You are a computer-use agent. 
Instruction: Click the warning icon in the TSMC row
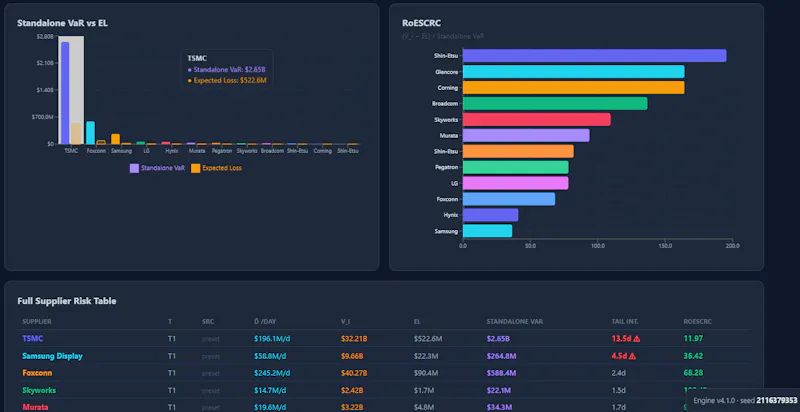pyautogui.click(x=636, y=339)
